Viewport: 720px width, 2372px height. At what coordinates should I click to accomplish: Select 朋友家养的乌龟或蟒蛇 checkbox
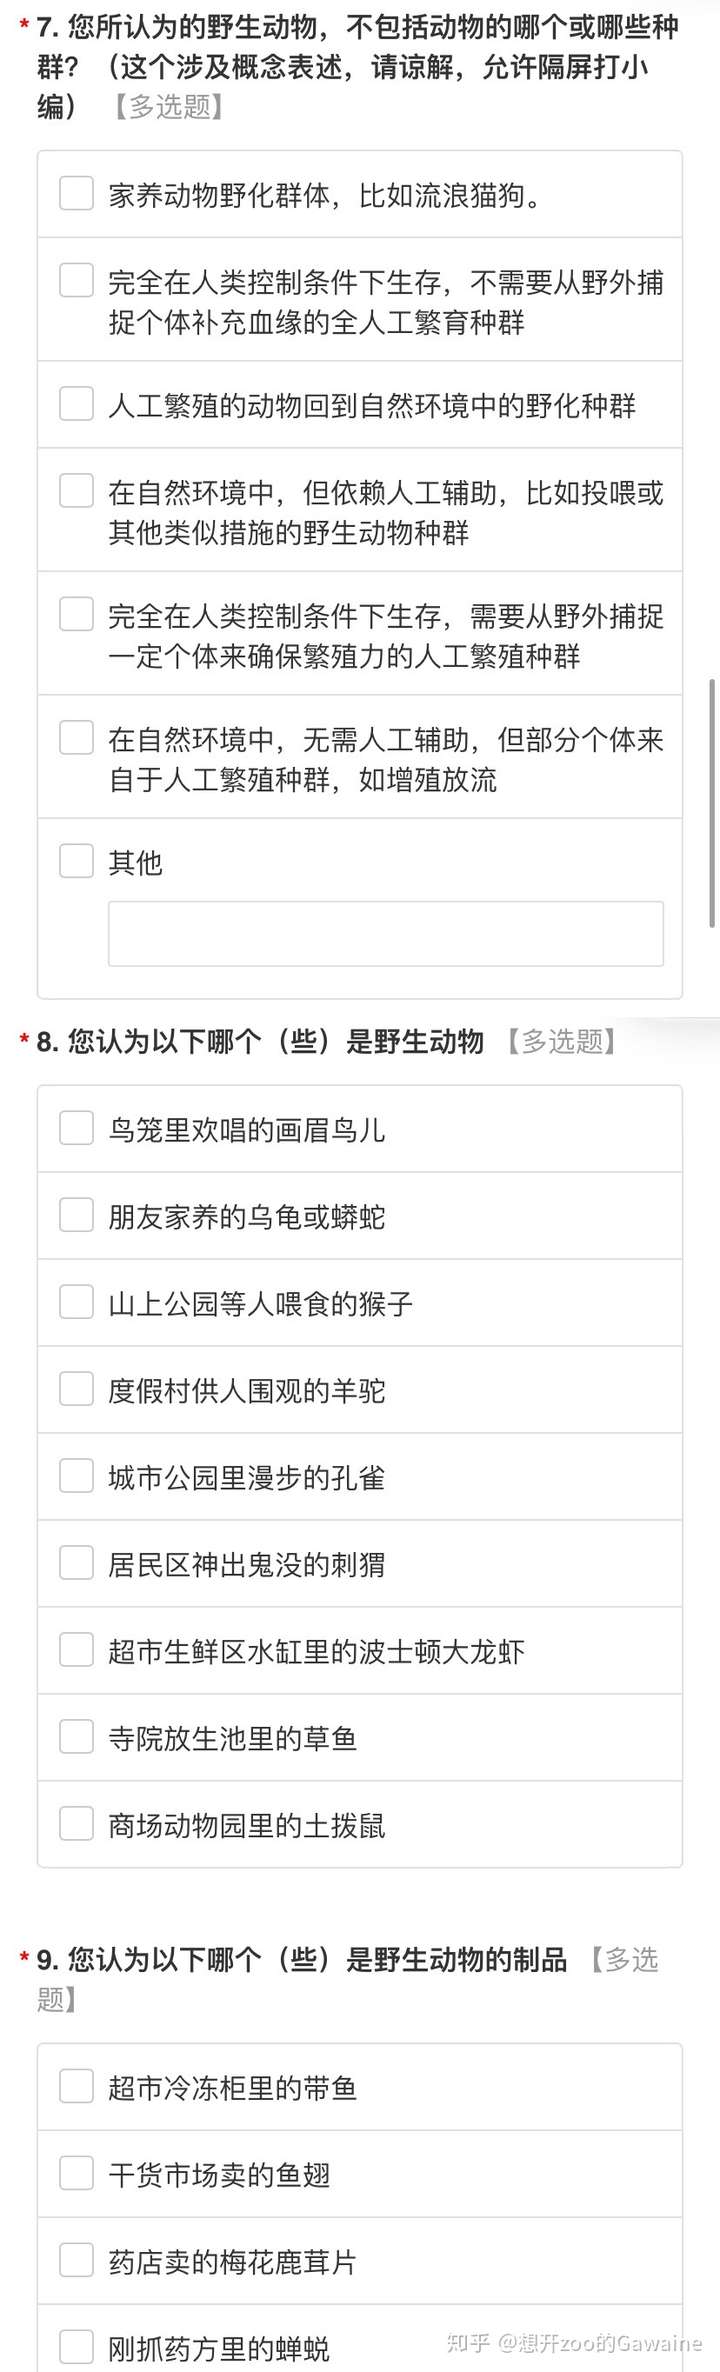(x=76, y=1216)
